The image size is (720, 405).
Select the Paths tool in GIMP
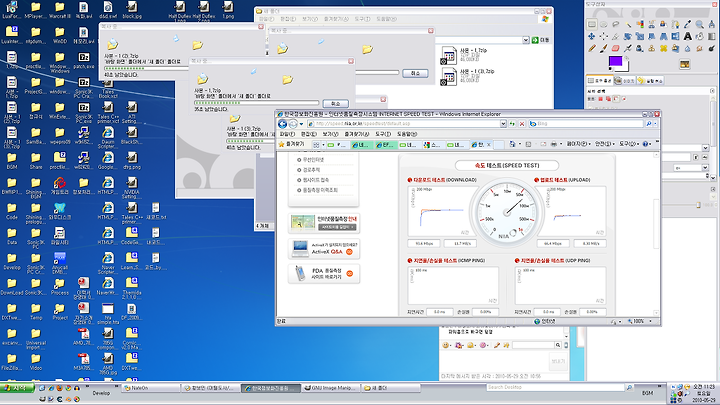pyautogui.click(x=675, y=24)
